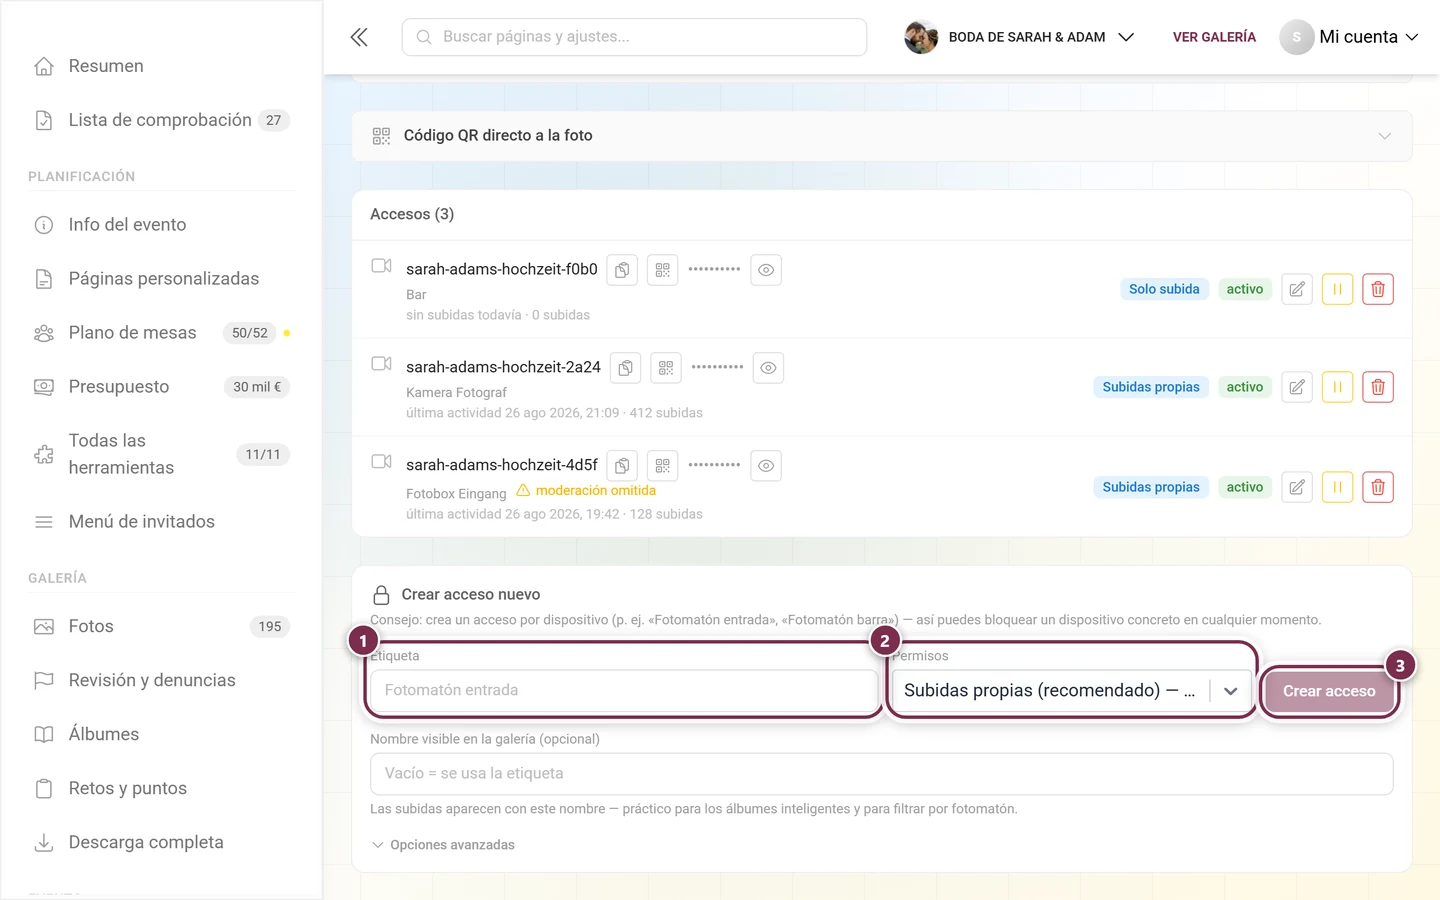Show QR code for sarah-adams-hochzeit-4d5f
The width and height of the screenshot is (1440, 900).
coord(663,466)
